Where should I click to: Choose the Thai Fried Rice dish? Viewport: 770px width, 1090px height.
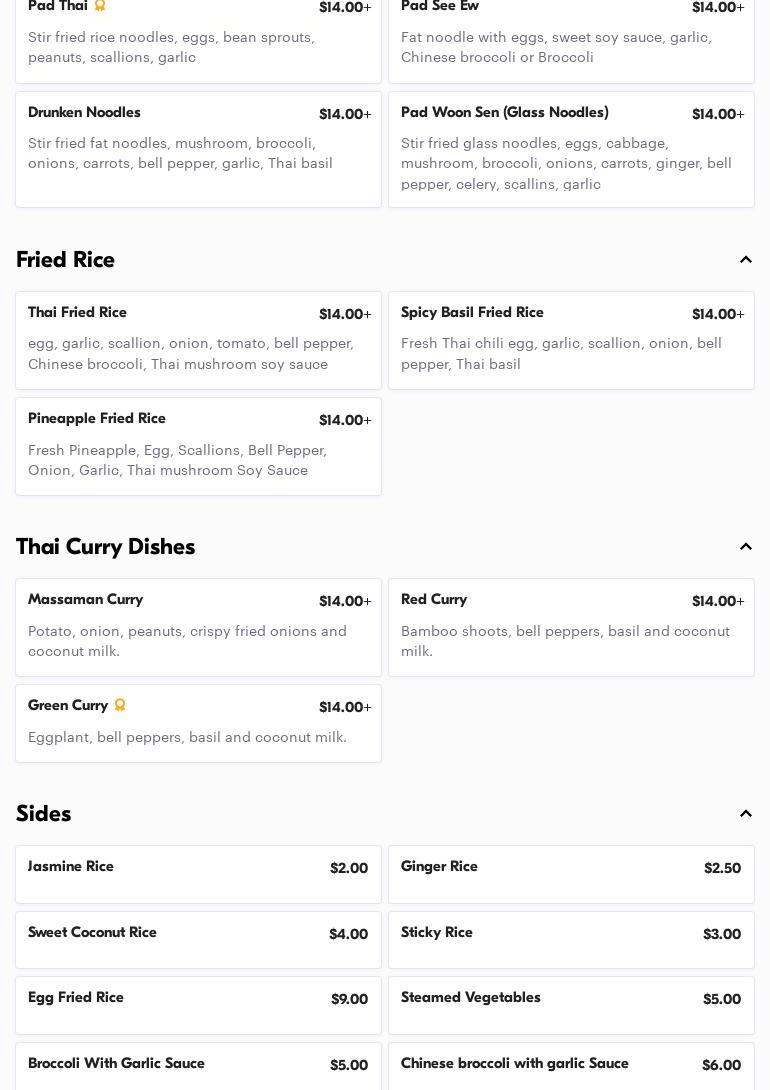click(198, 340)
